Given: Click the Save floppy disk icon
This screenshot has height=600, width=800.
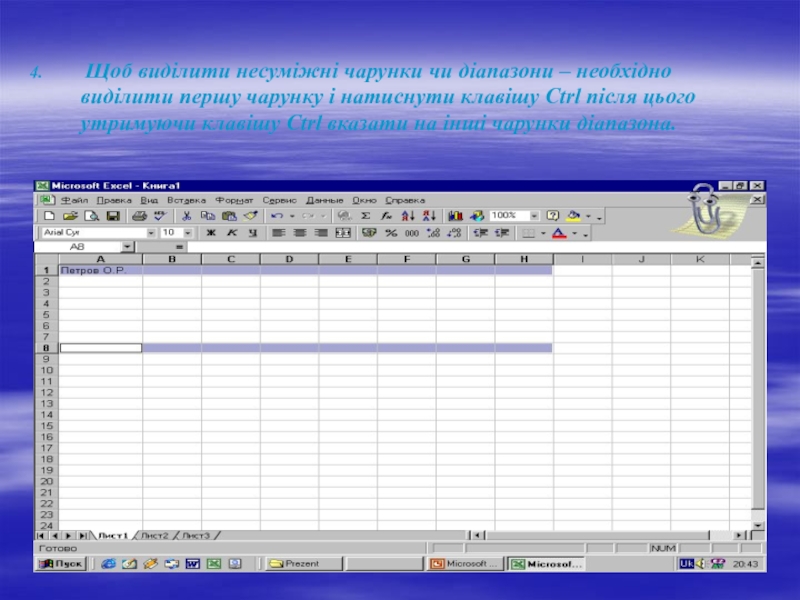Looking at the screenshot, I should (112, 216).
